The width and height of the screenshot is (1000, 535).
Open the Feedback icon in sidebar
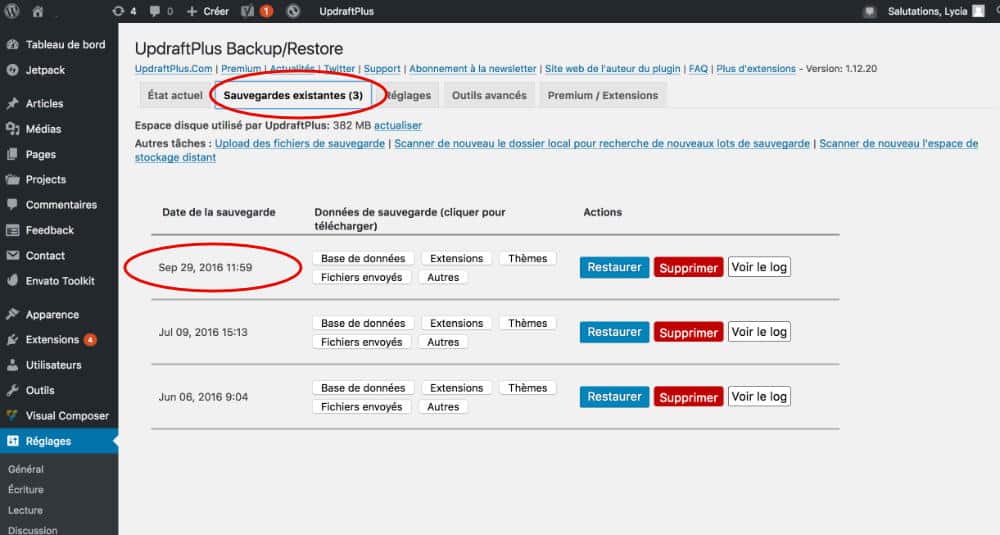pos(12,230)
